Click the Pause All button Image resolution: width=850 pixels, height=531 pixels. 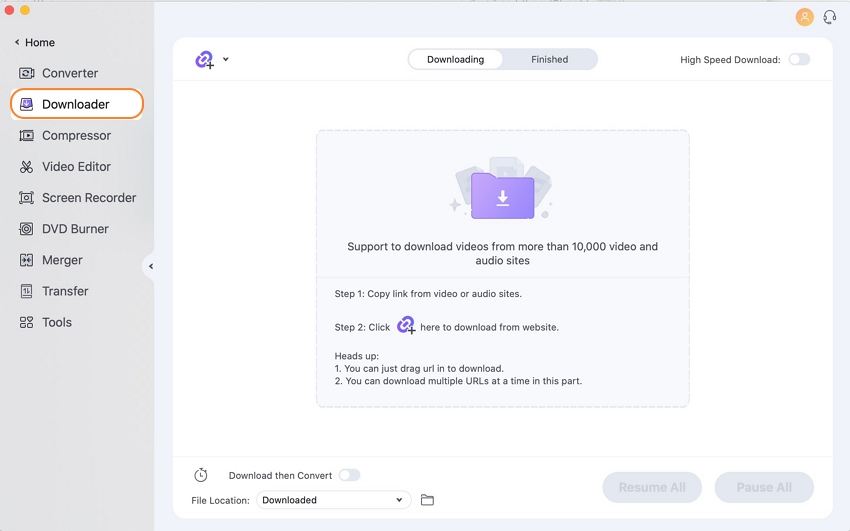coord(764,487)
